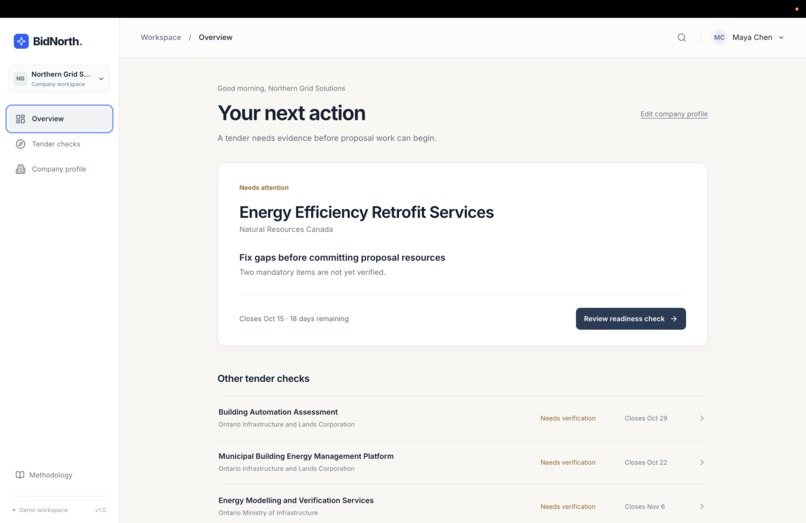The image size is (806, 523).
Task: Click Natural Resources Canada text
Action: click(x=286, y=229)
